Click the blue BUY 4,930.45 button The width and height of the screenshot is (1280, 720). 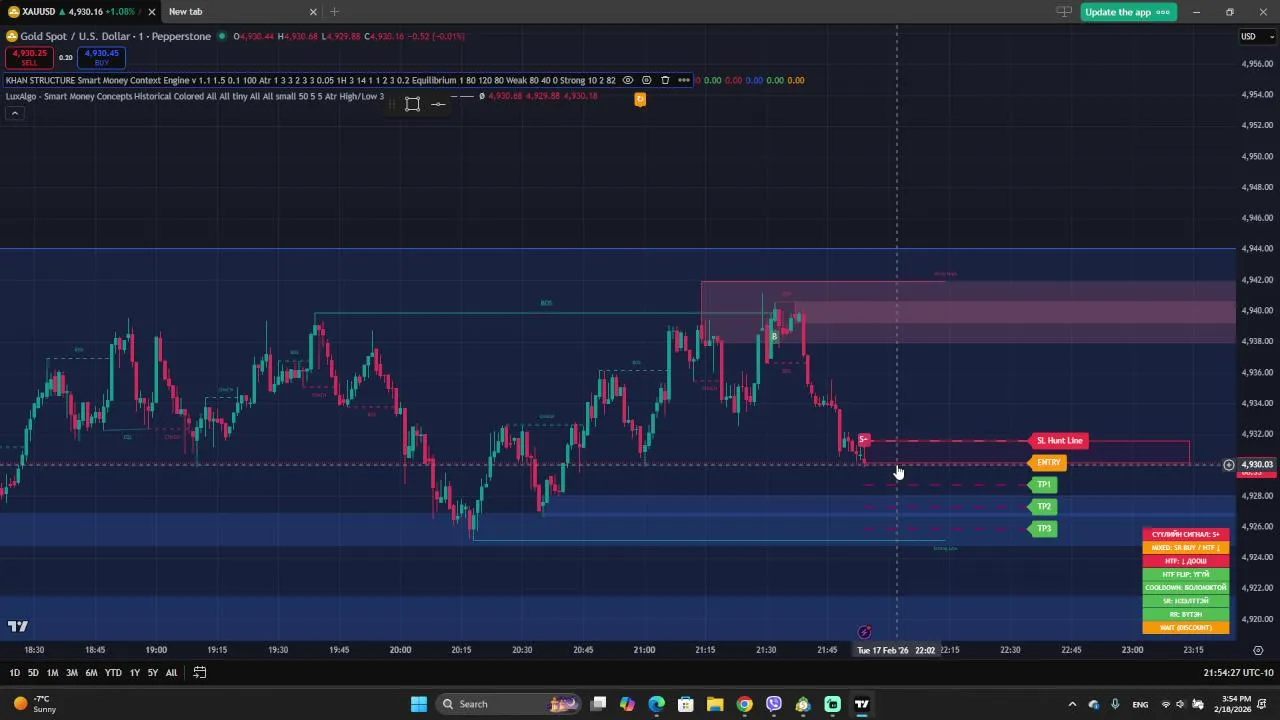[x=102, y=57]
